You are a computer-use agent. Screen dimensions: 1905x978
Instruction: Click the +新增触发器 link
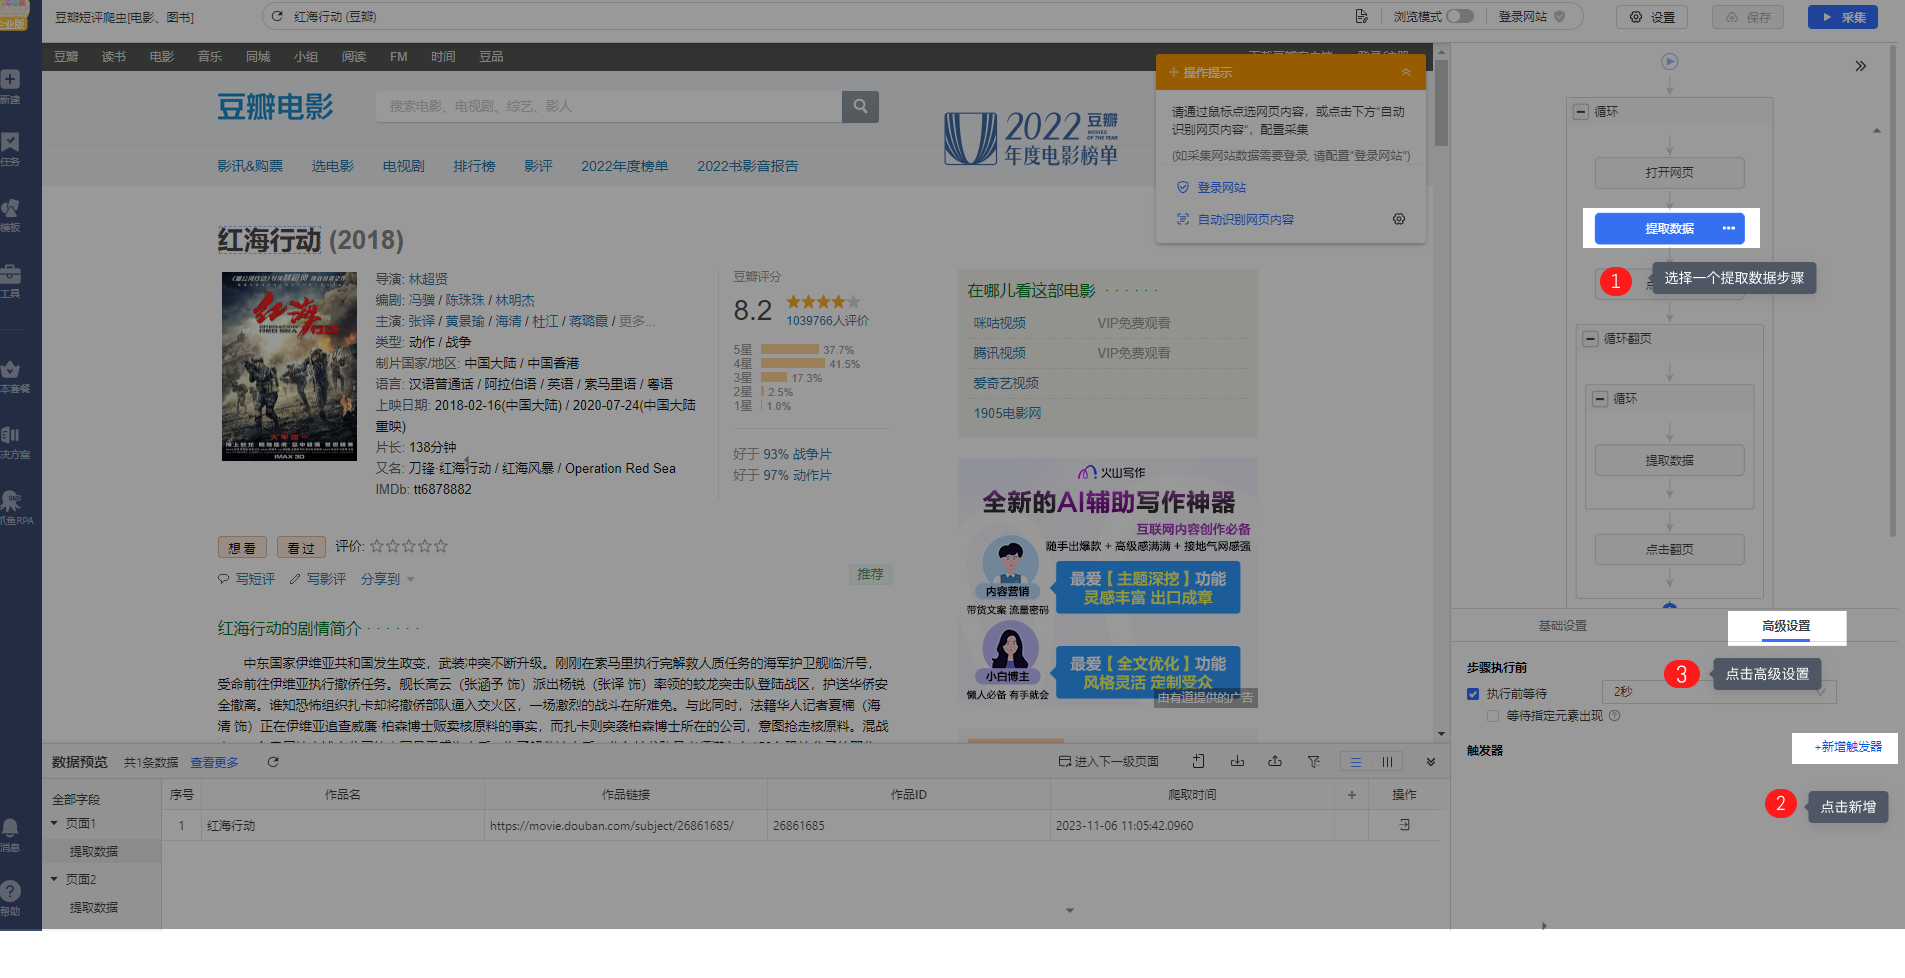[1848, 747]
